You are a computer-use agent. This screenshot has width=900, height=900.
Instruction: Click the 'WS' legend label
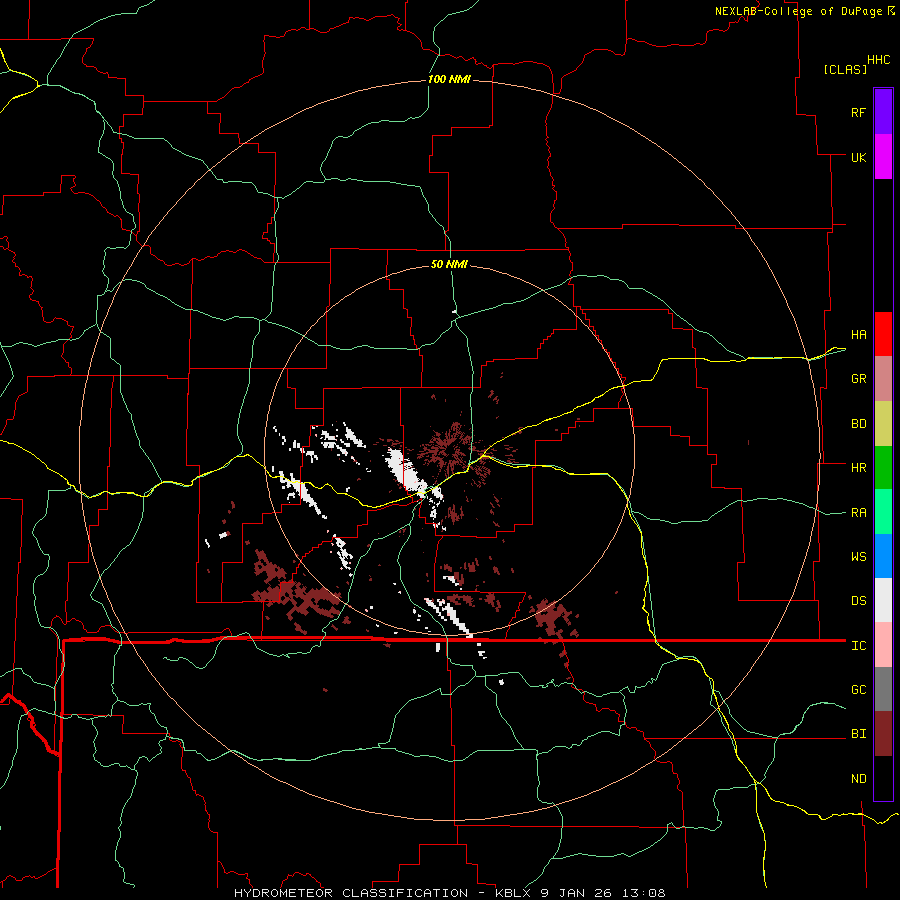[858, 557]
